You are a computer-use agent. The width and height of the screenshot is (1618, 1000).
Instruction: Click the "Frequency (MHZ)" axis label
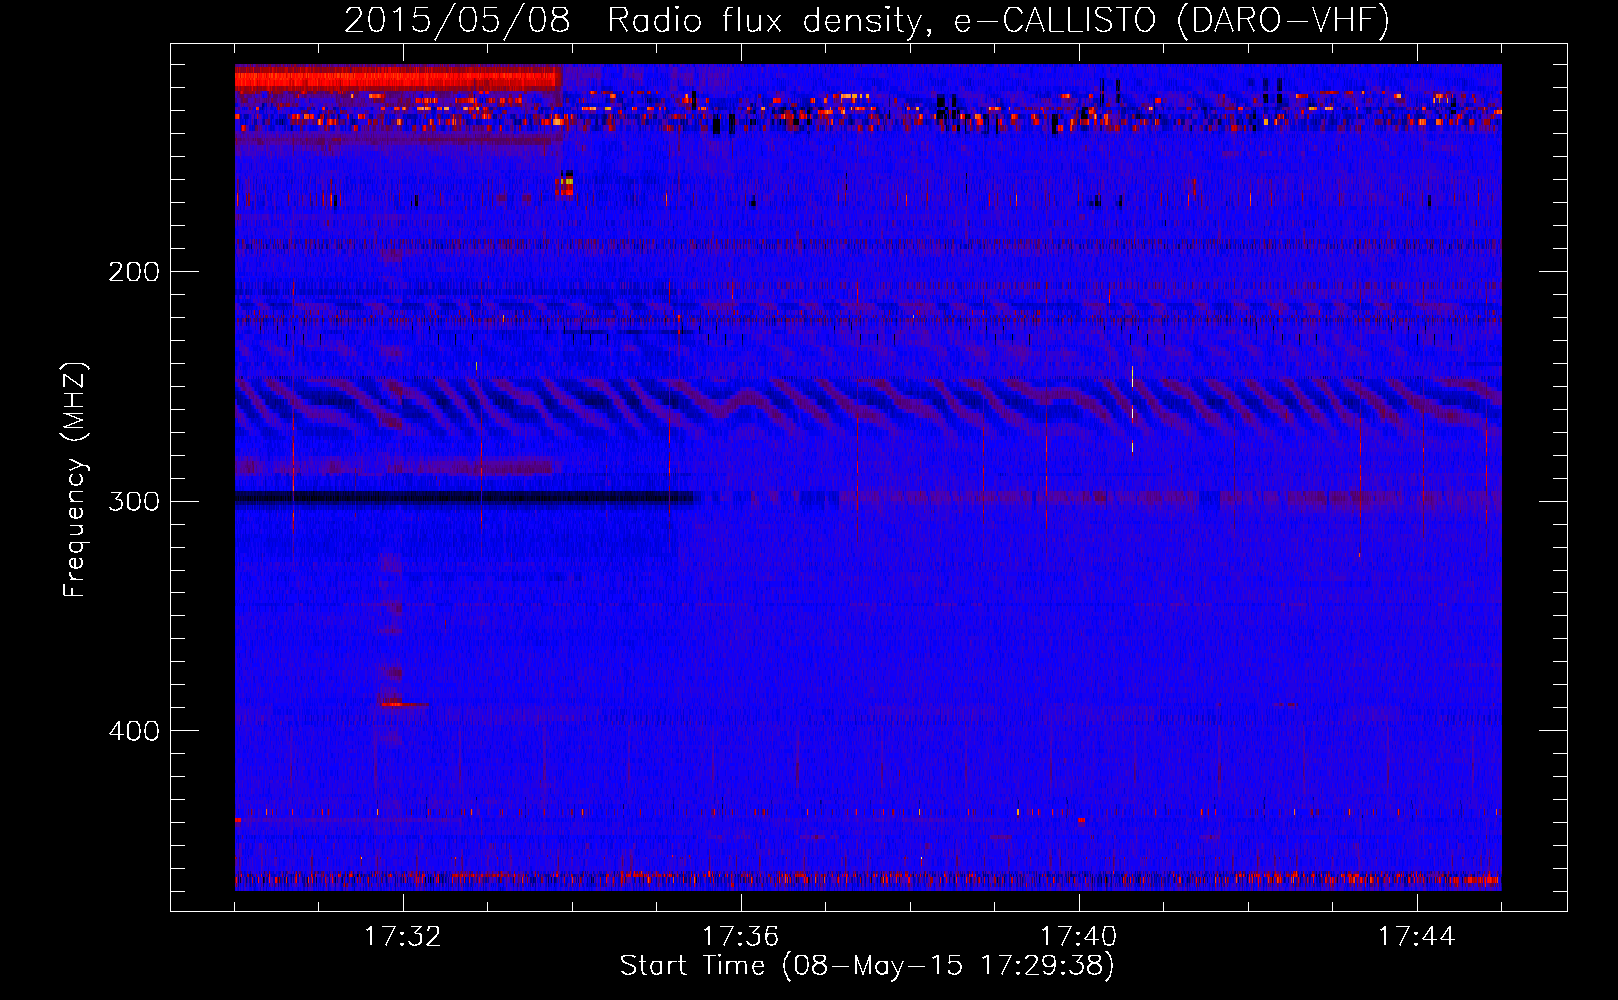pyautogui.click(x=75, y=479)
